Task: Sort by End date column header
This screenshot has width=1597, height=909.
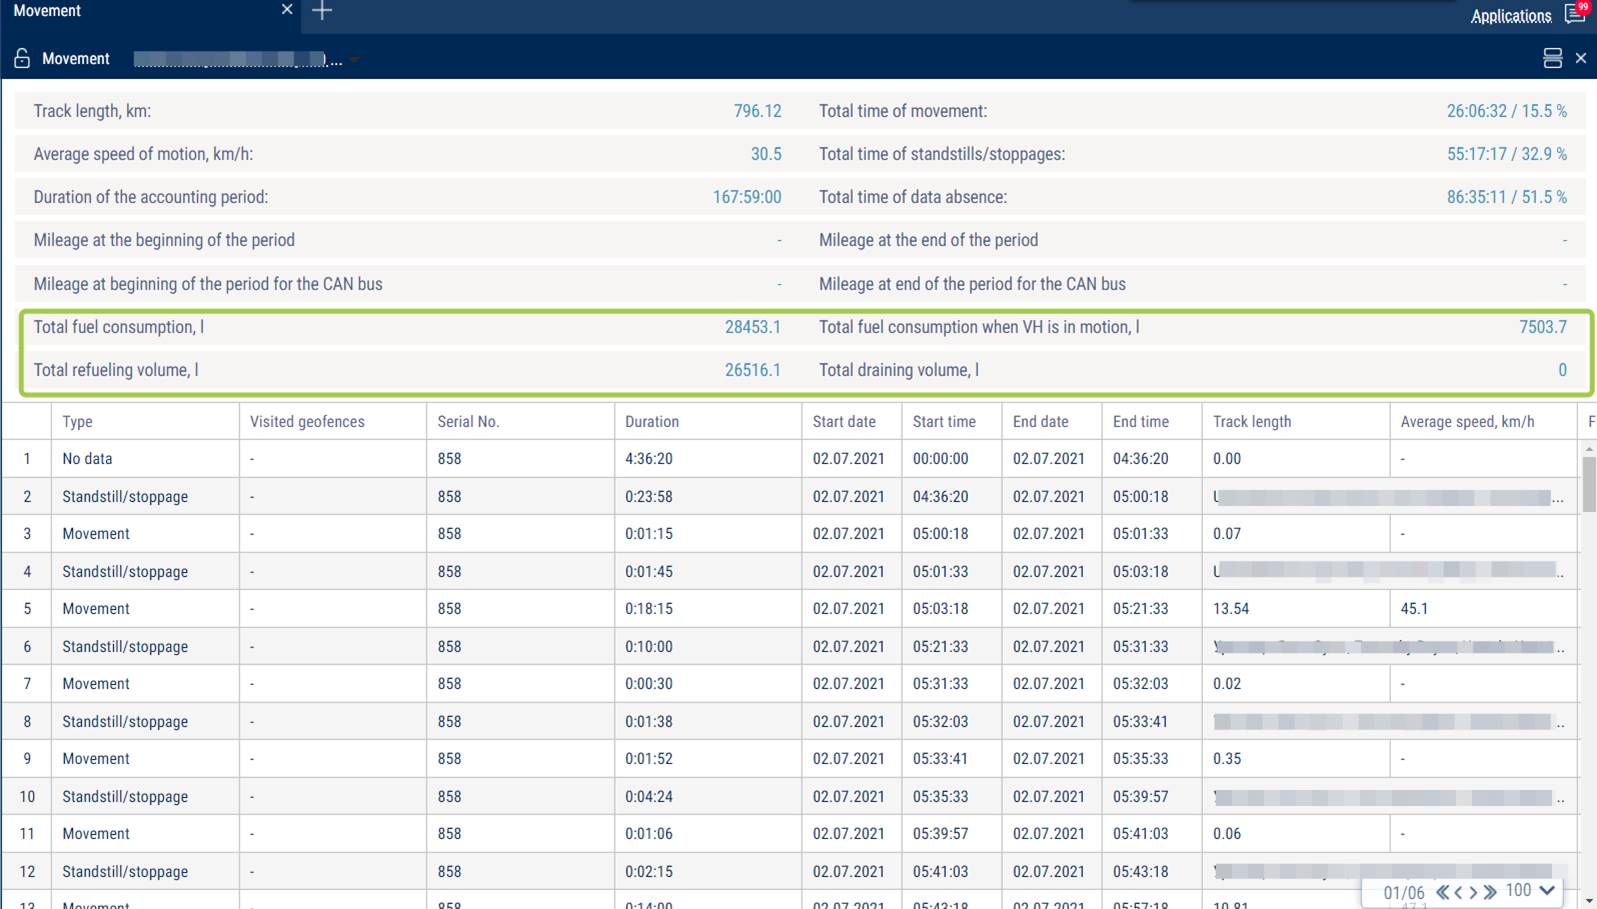Action: point(1052,422)
